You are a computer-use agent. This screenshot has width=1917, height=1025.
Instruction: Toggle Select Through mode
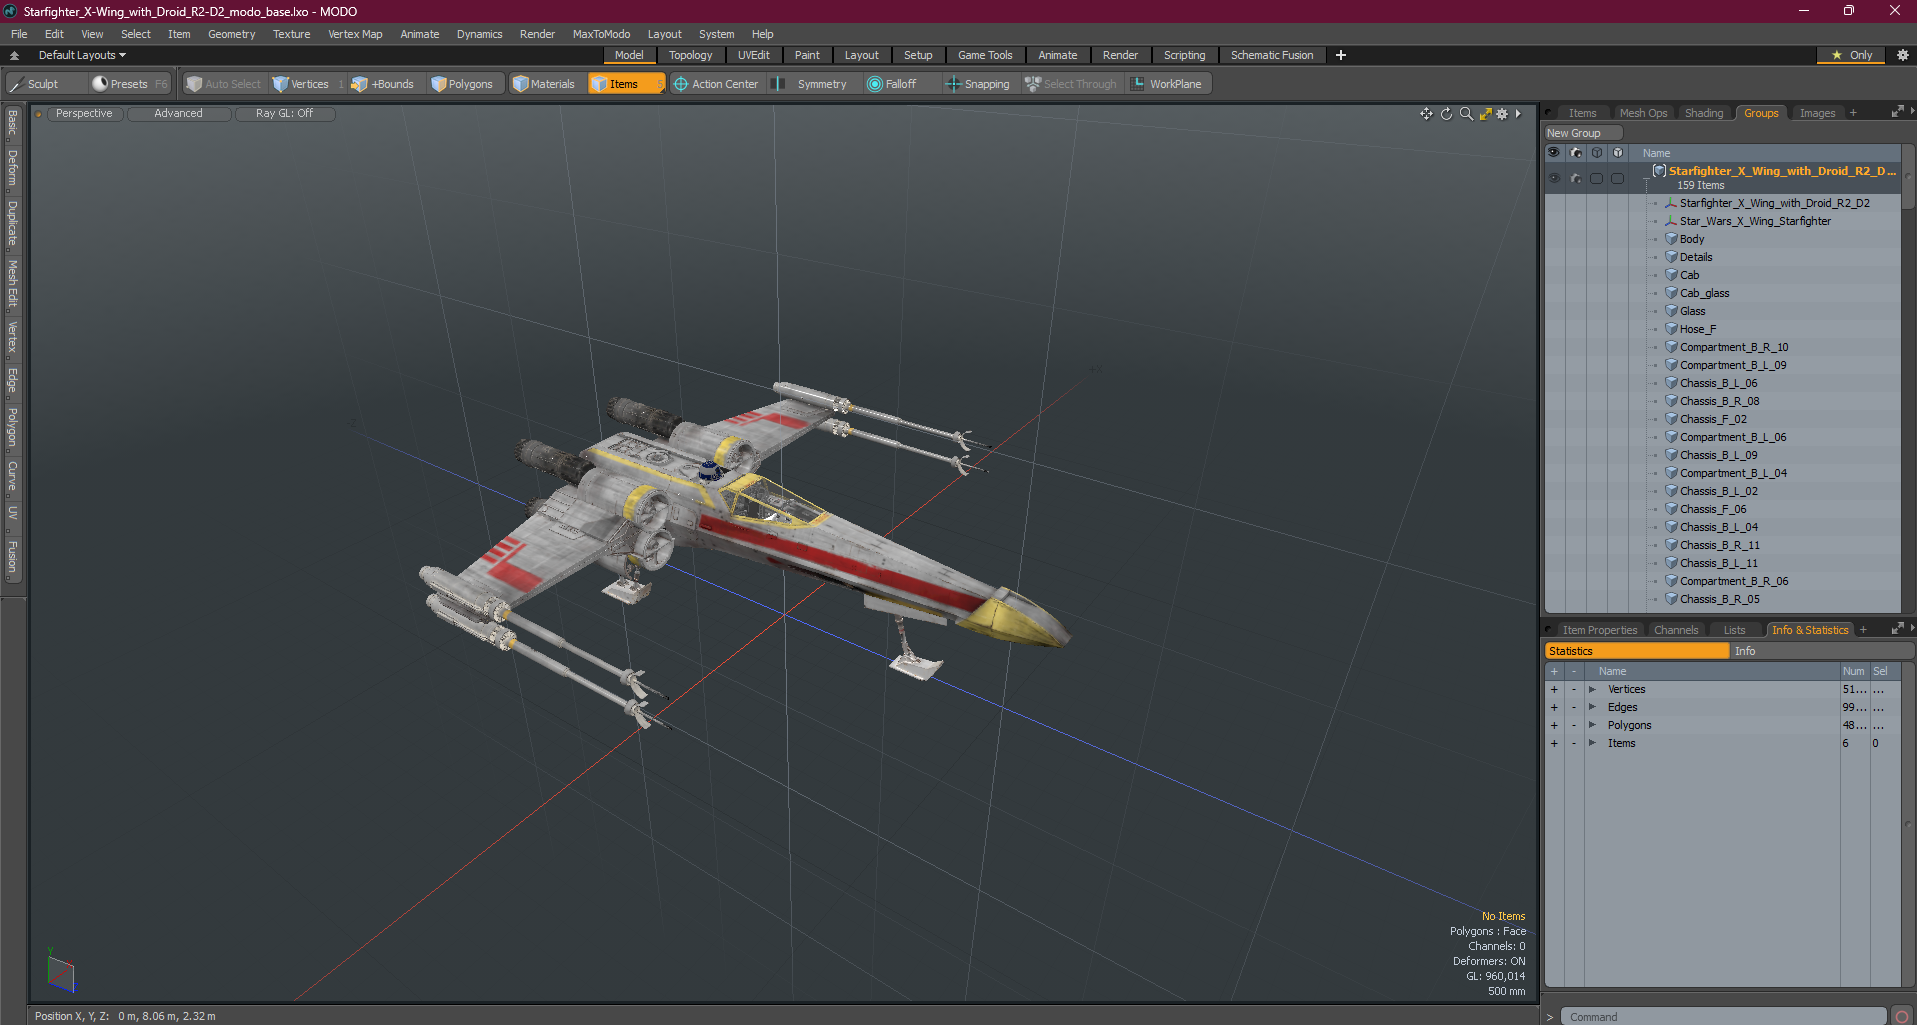pyautogui.click(x=1071, y=84)
